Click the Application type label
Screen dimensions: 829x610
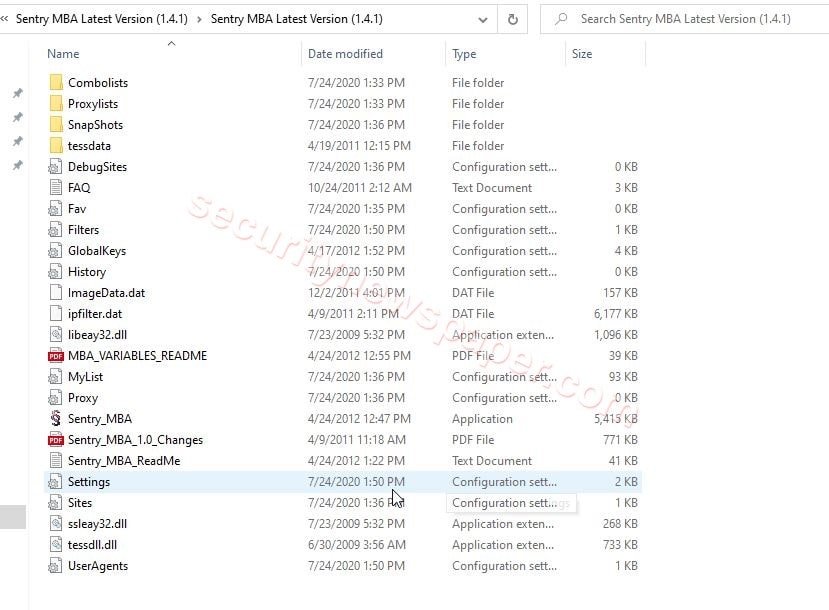pyautogui.click(x=482, y=419)
